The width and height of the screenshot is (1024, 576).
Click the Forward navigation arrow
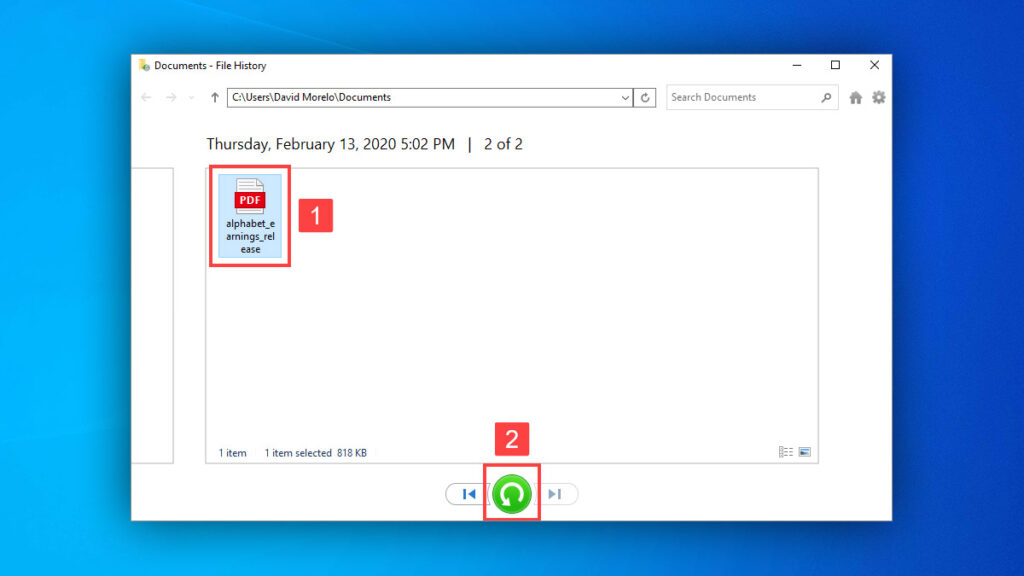(x=171, y=98)
